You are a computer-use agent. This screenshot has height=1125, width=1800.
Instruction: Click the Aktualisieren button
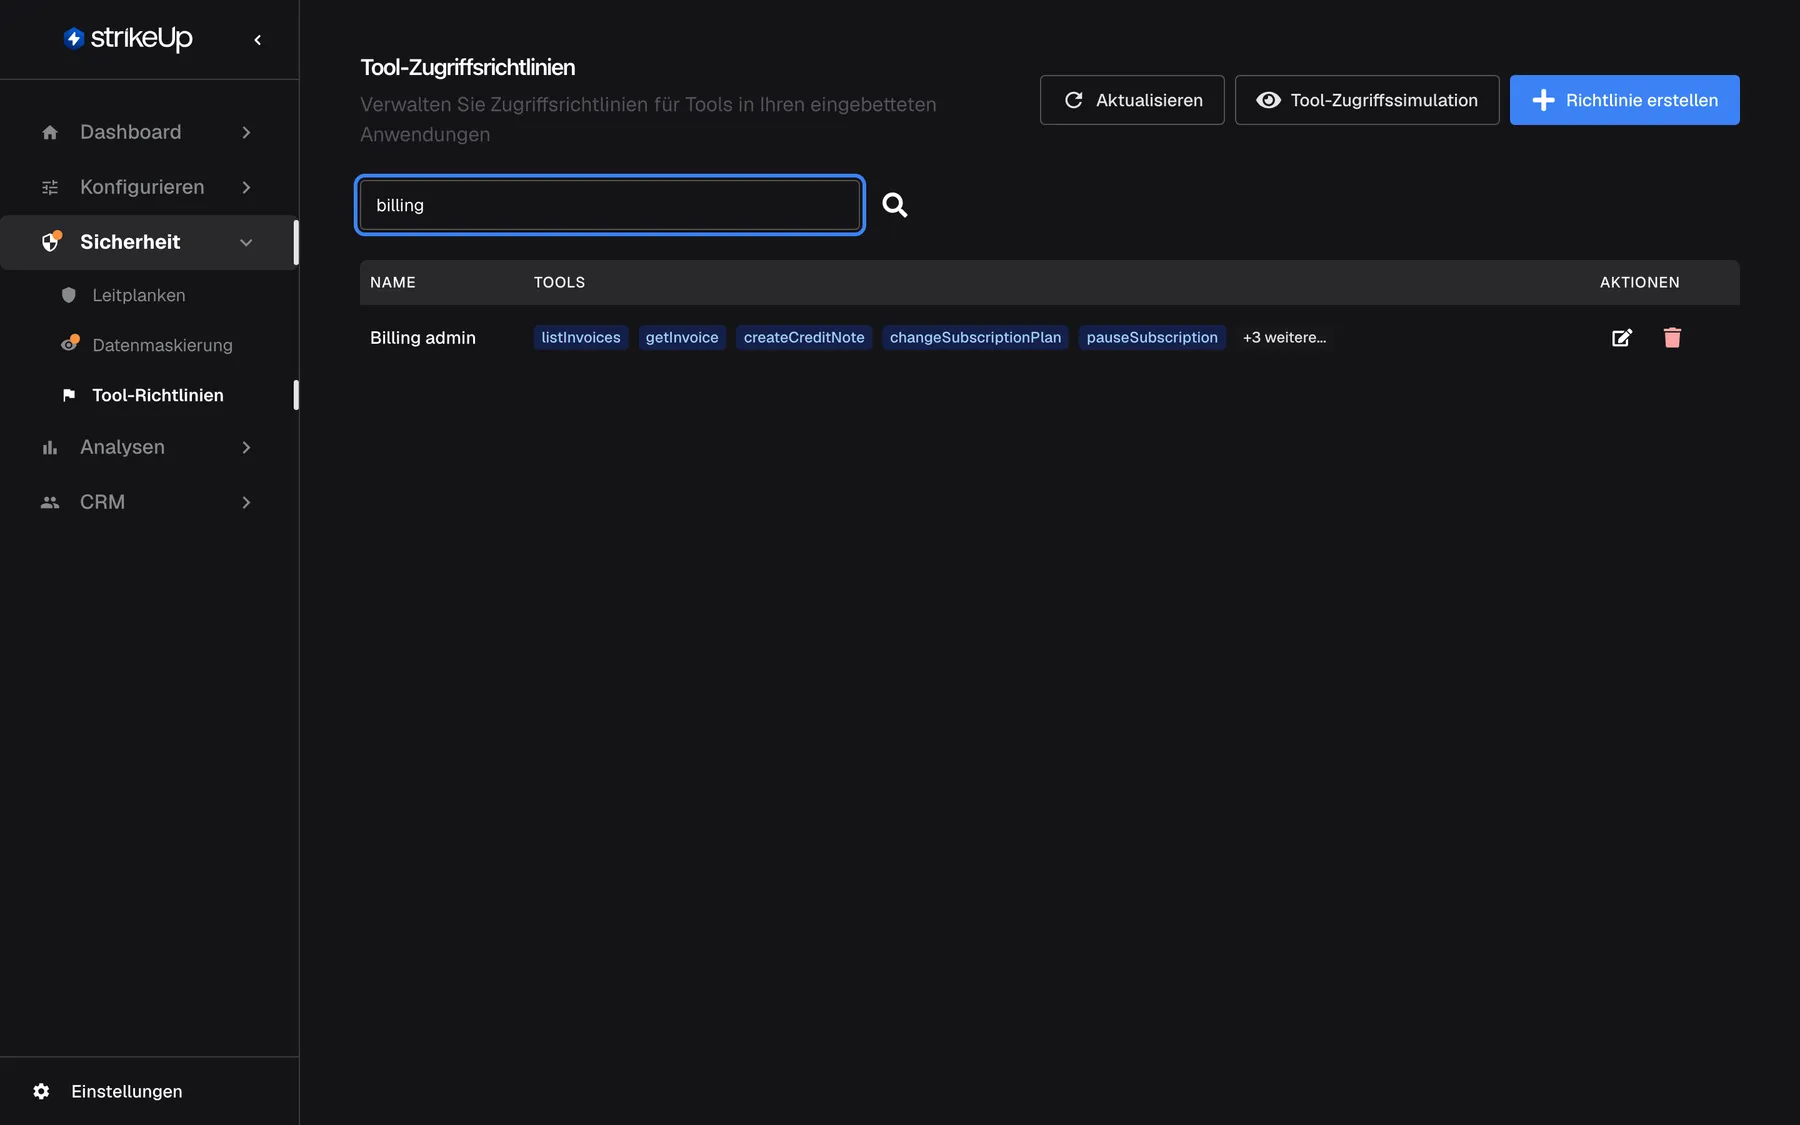[1132, 100]
